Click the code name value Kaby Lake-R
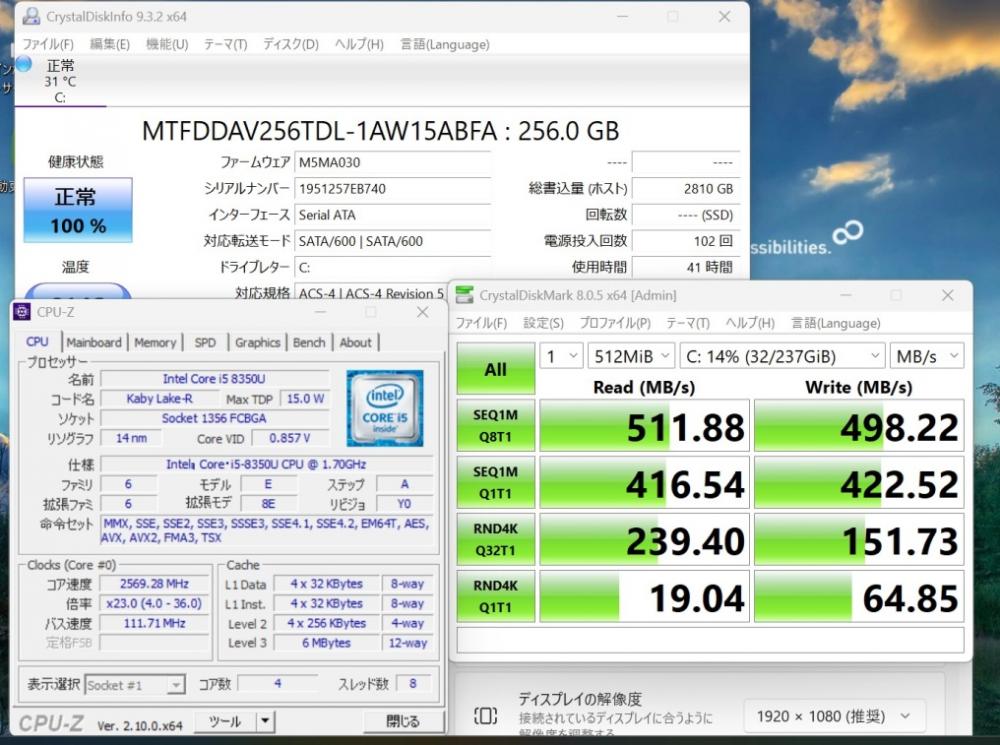The image size is (1000, 745). point(159,399)
